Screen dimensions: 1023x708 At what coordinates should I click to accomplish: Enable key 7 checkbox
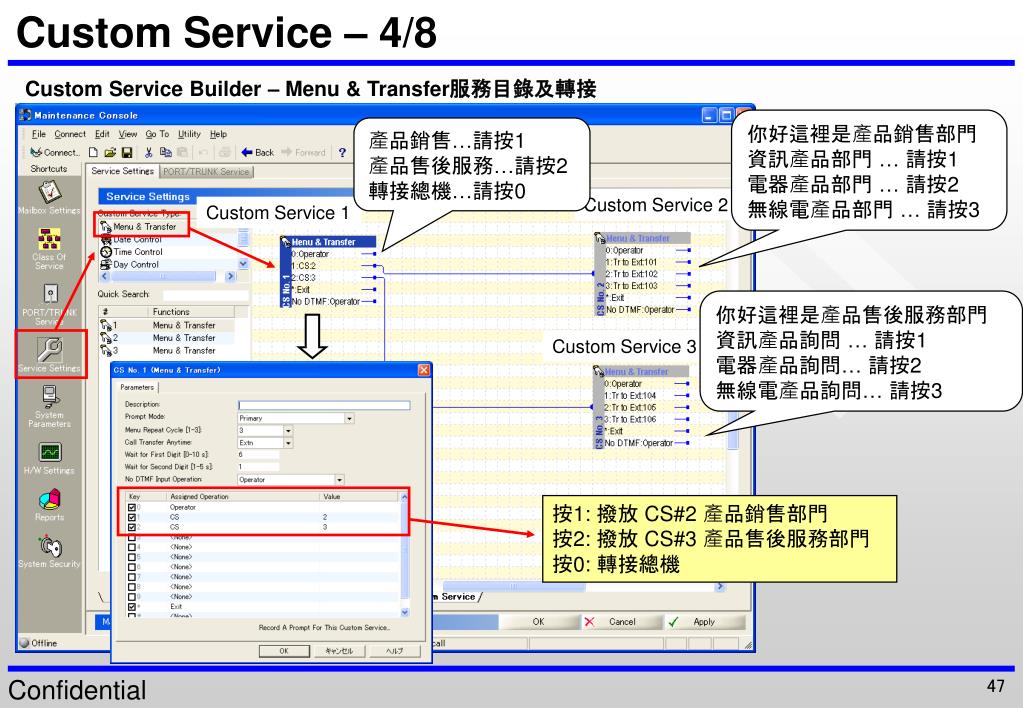click(132, 576)
